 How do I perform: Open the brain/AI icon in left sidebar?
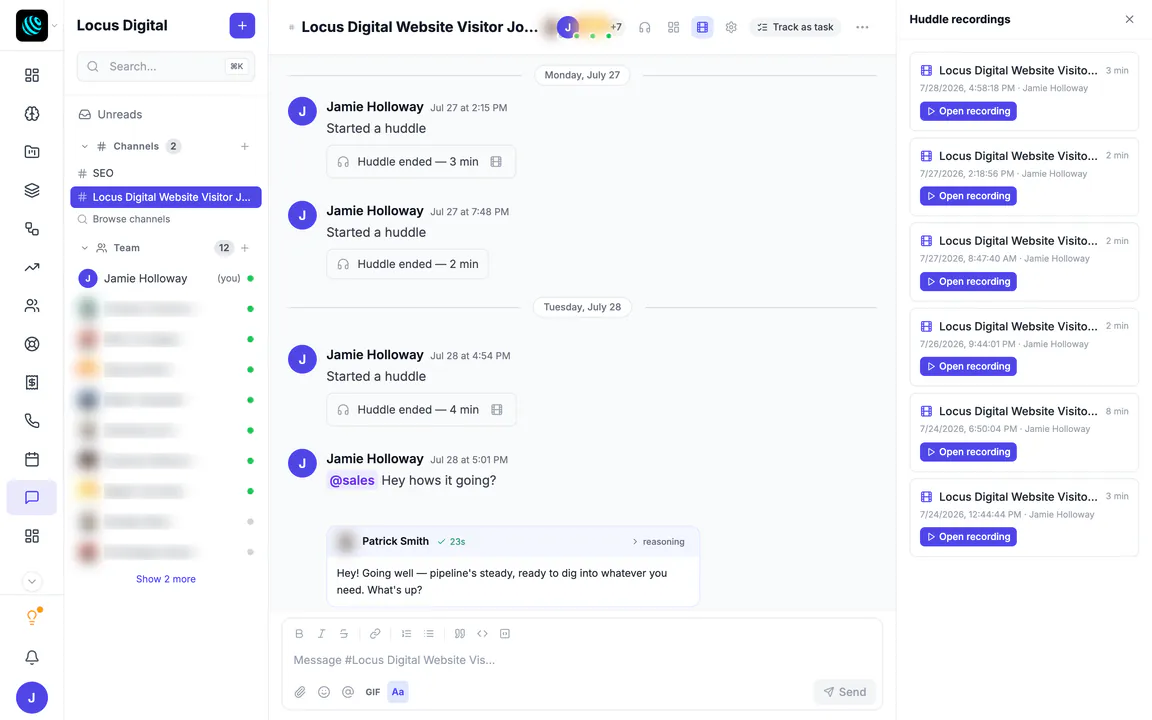32,113
